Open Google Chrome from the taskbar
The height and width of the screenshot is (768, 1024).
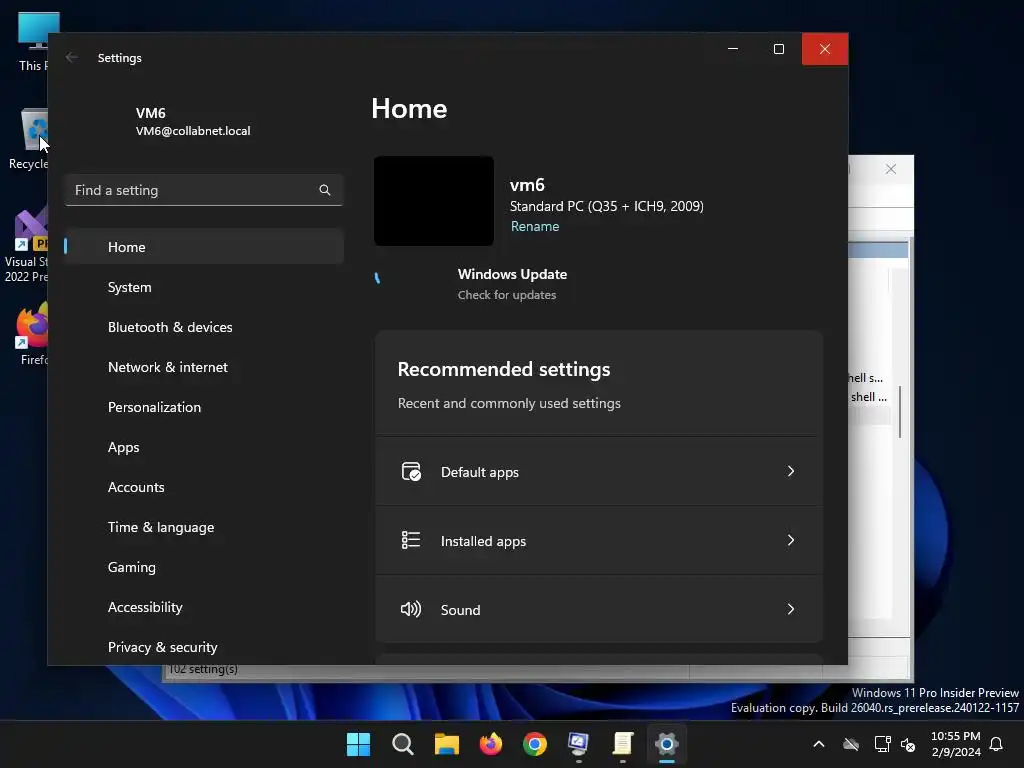coord(535,744)
